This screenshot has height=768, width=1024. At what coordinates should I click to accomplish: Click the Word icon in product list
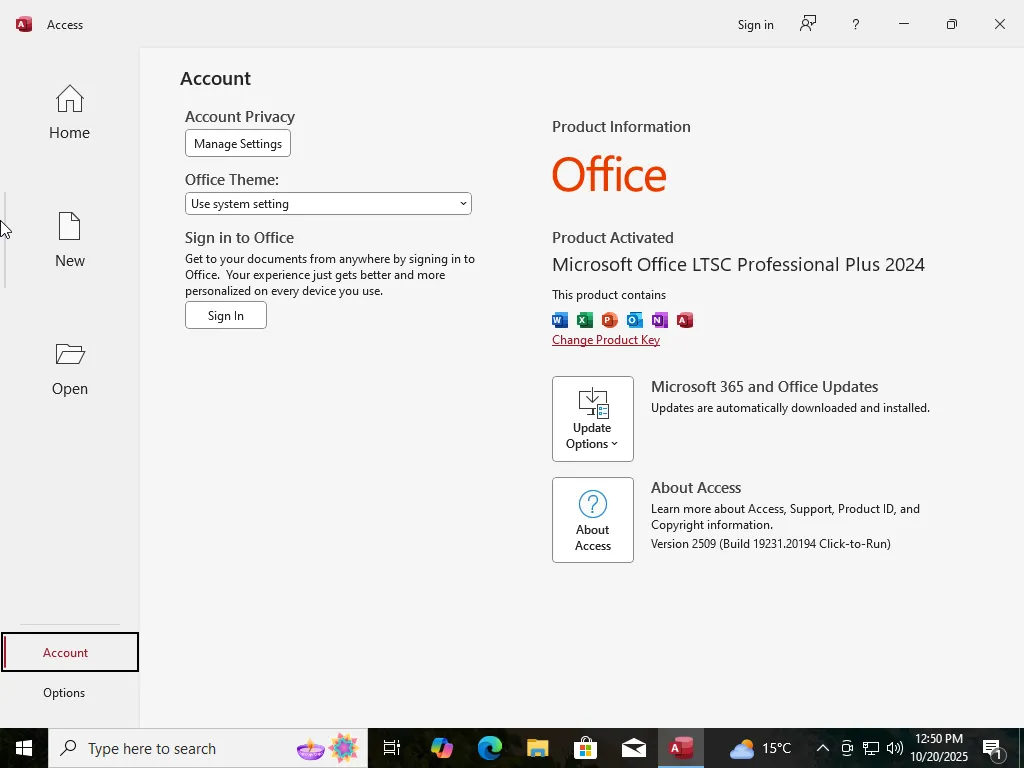click(560, 320)
